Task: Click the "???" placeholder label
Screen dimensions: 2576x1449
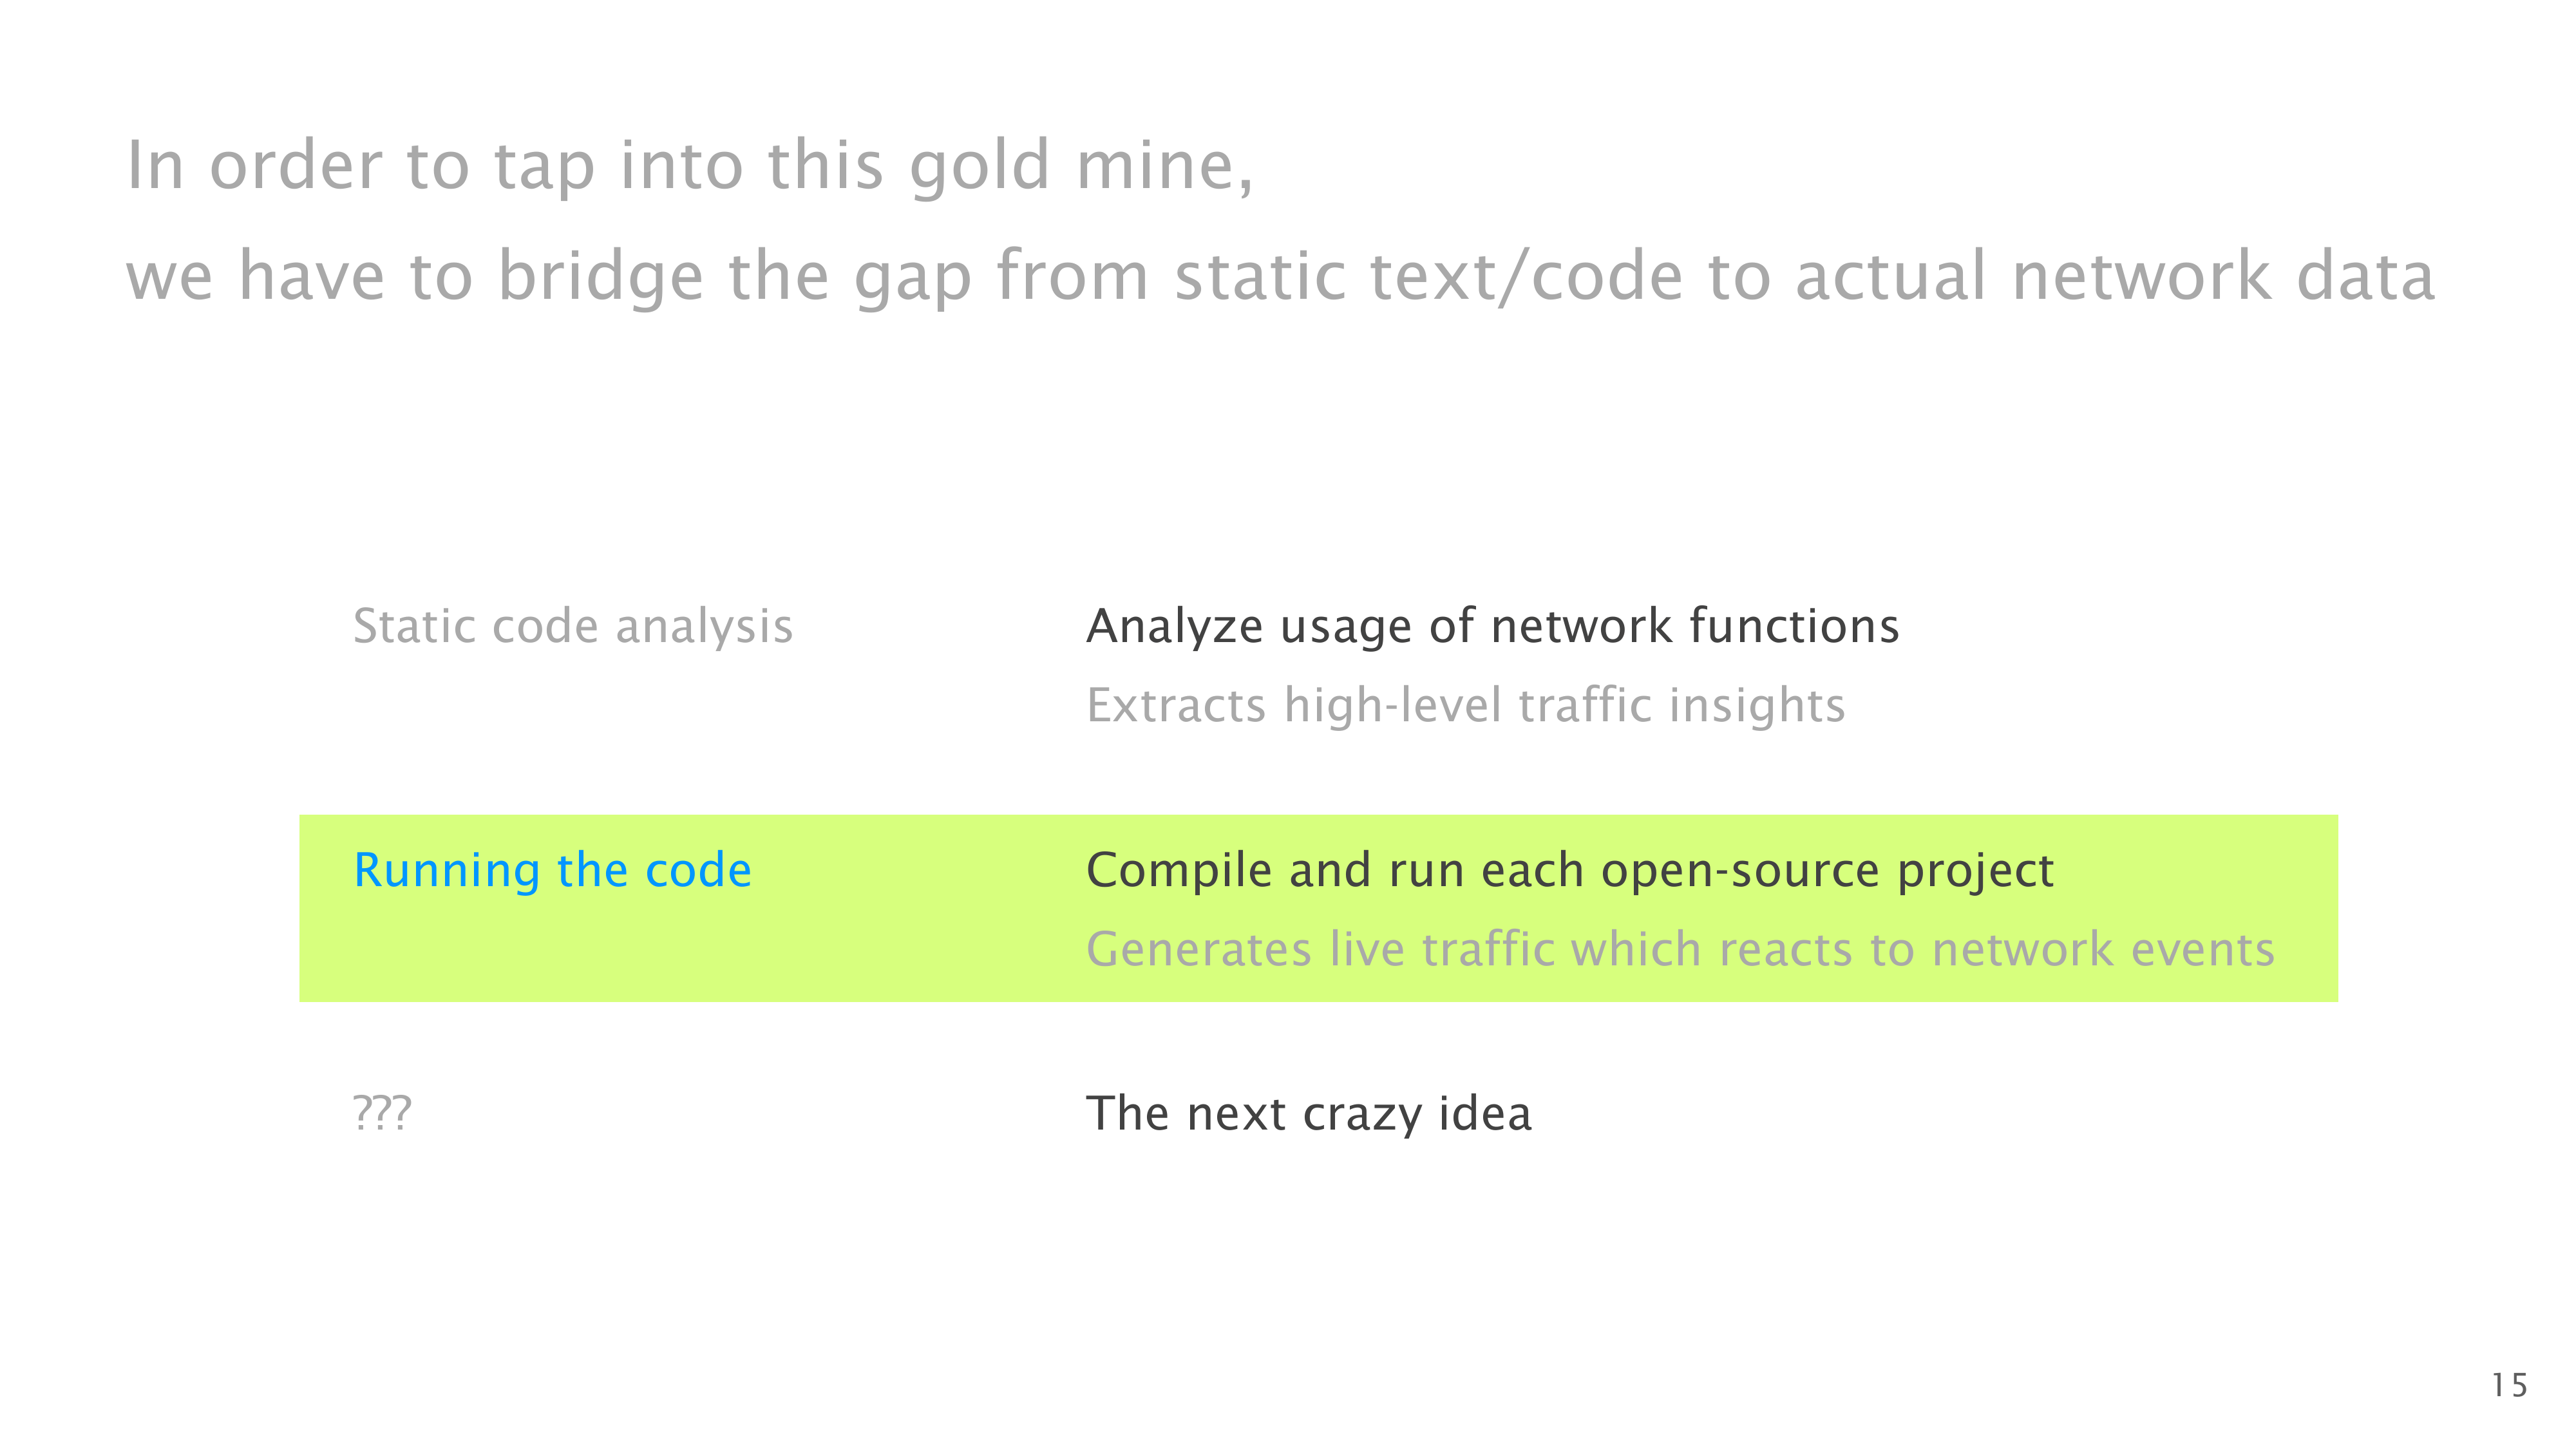Action: pos(382,1114)
